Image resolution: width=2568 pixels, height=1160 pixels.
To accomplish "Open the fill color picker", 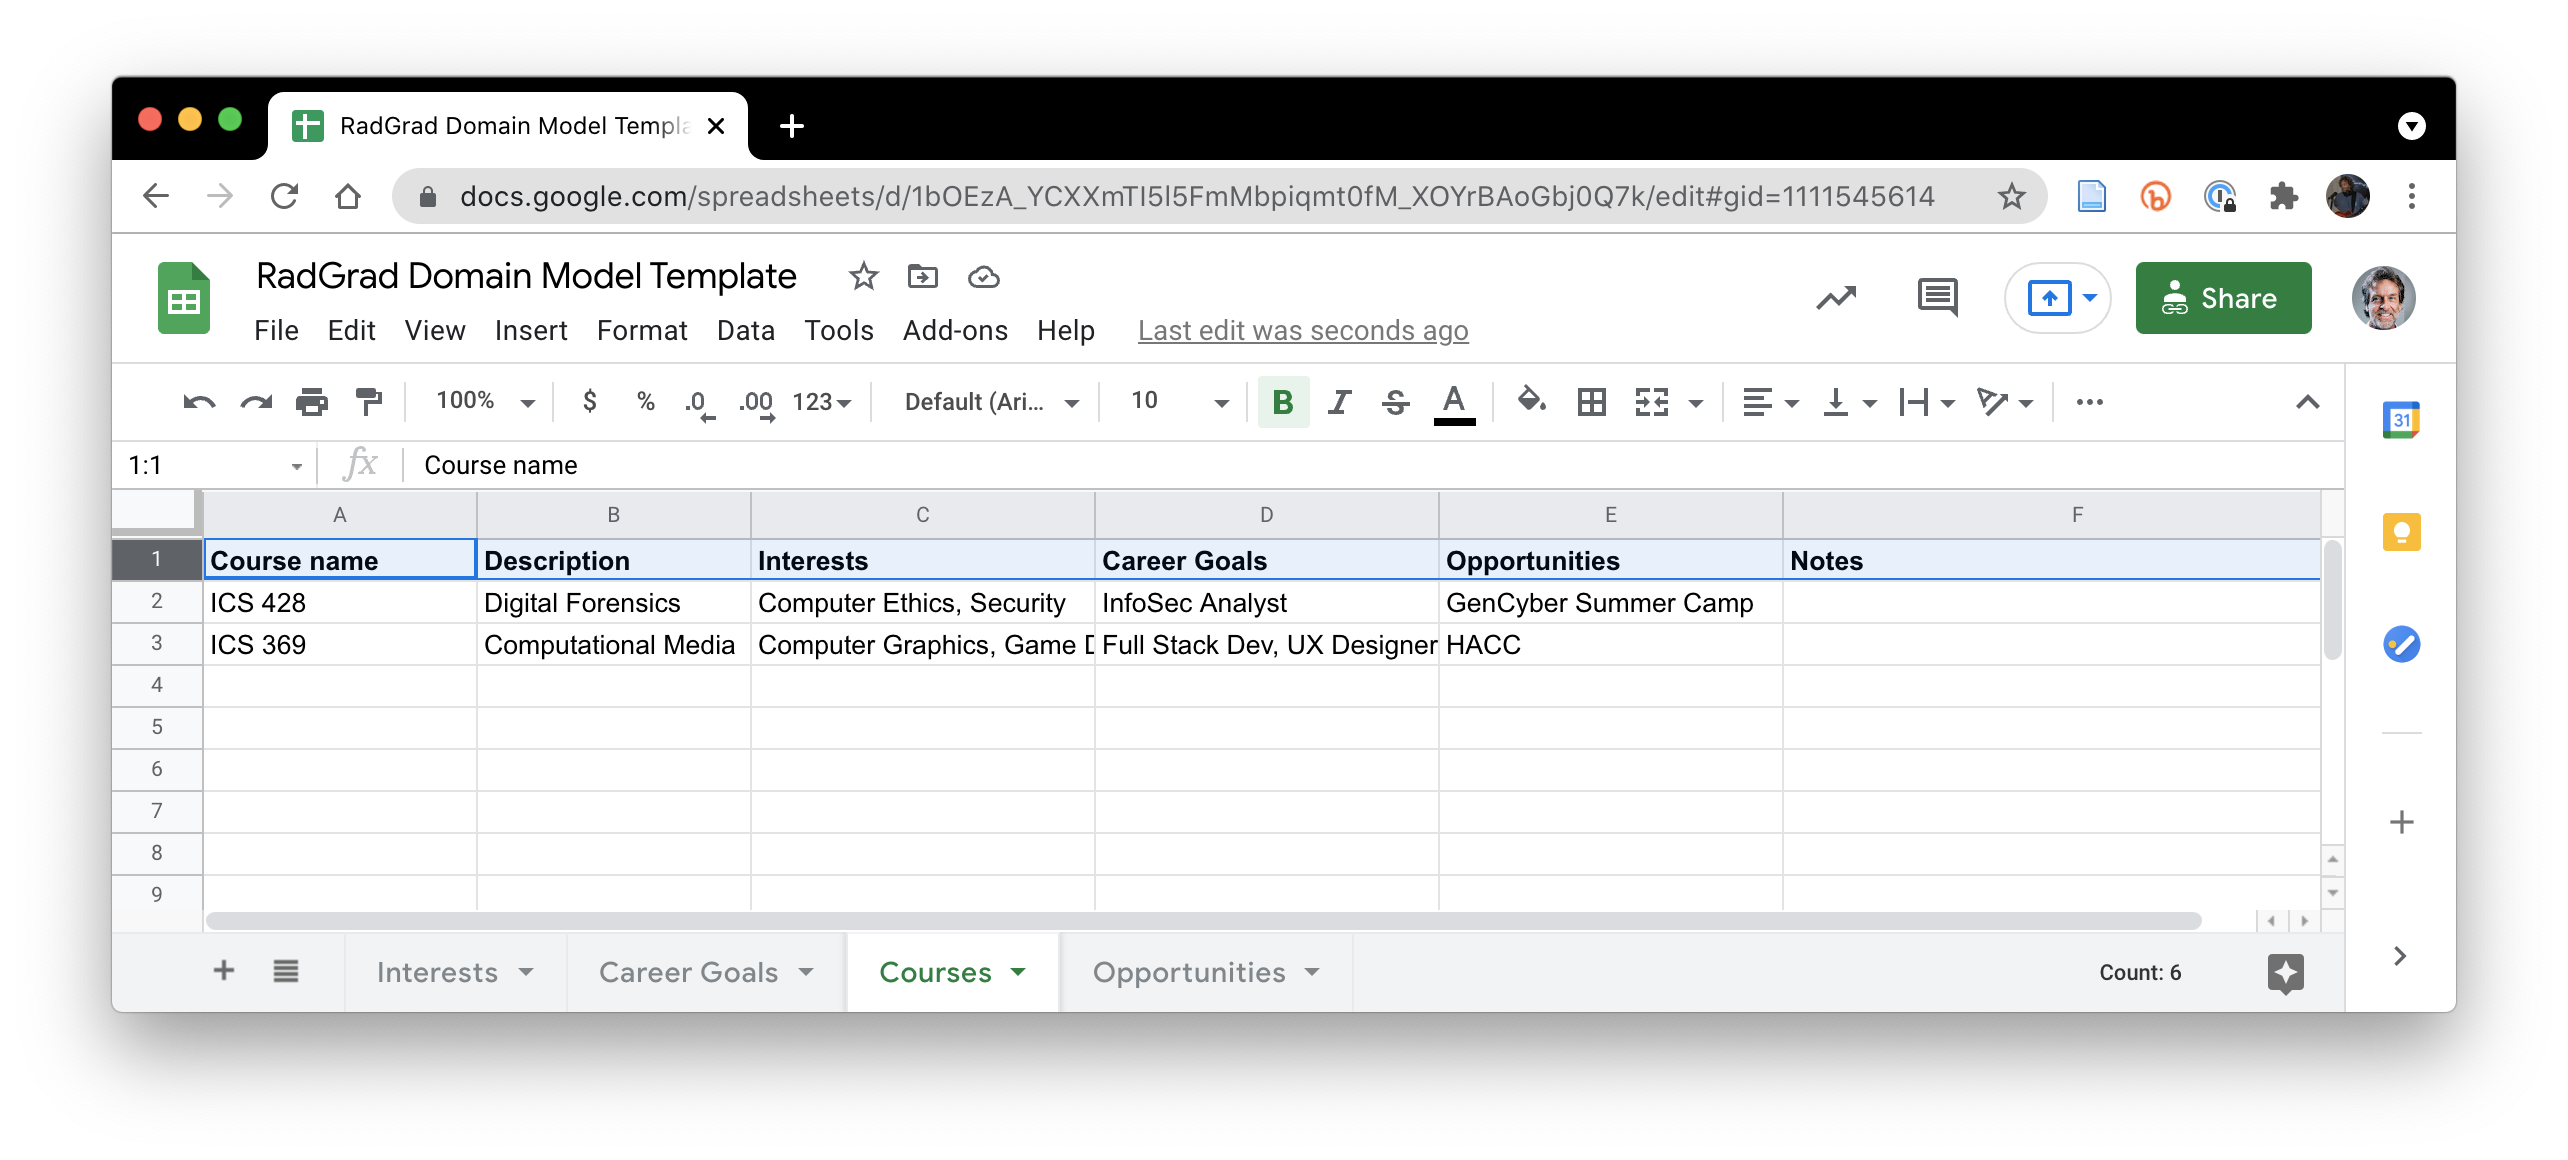I will pos(1531,401).
